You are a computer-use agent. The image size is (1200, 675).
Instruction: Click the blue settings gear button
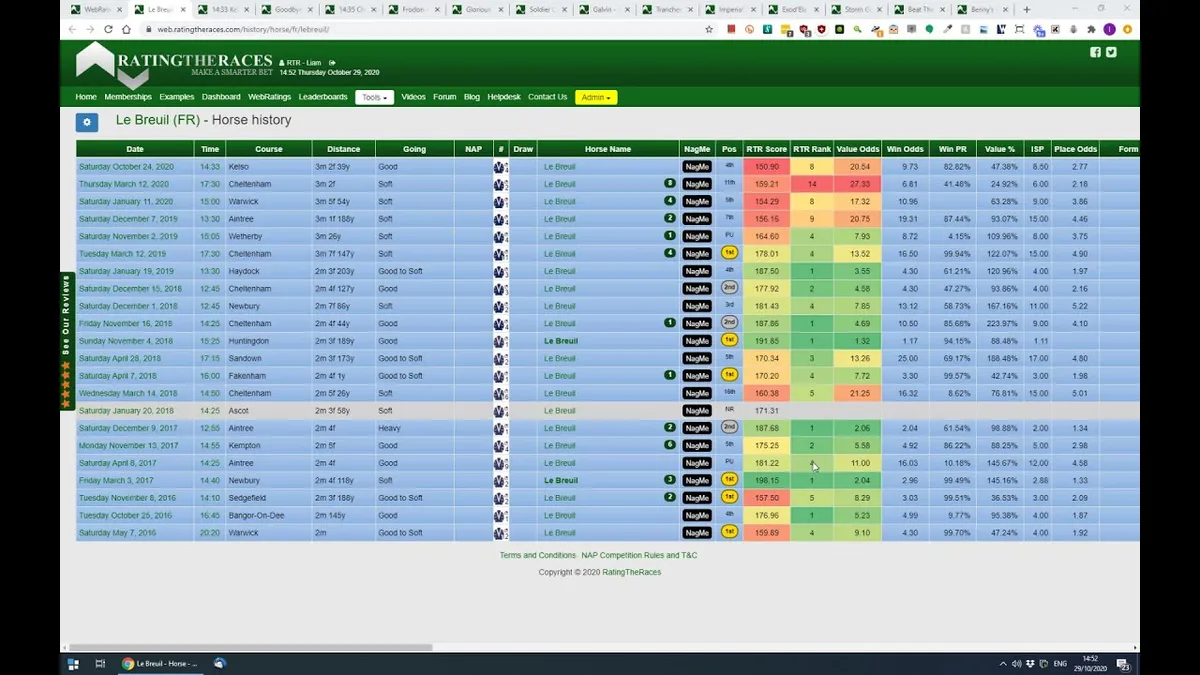coord(87,122)
